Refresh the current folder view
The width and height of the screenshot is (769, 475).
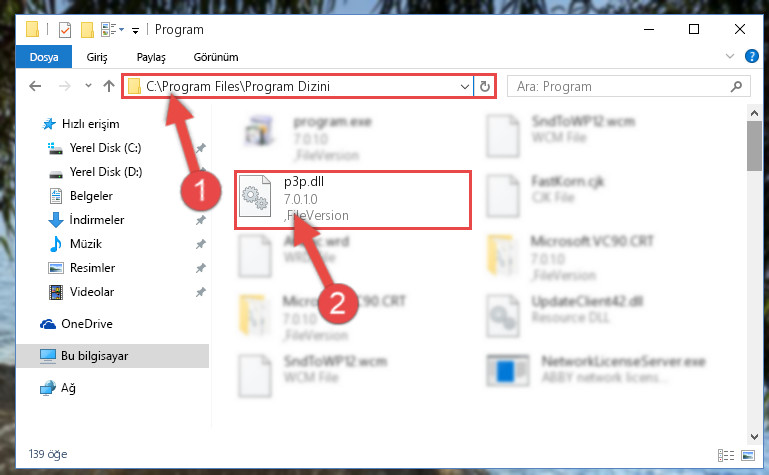click(485, 86)
